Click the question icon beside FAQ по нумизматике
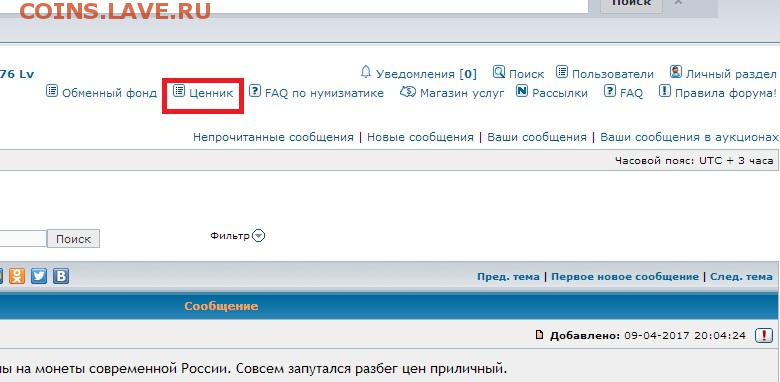This screenshot has height=382, width=780. pyautogui.click(x=255, y=91)
